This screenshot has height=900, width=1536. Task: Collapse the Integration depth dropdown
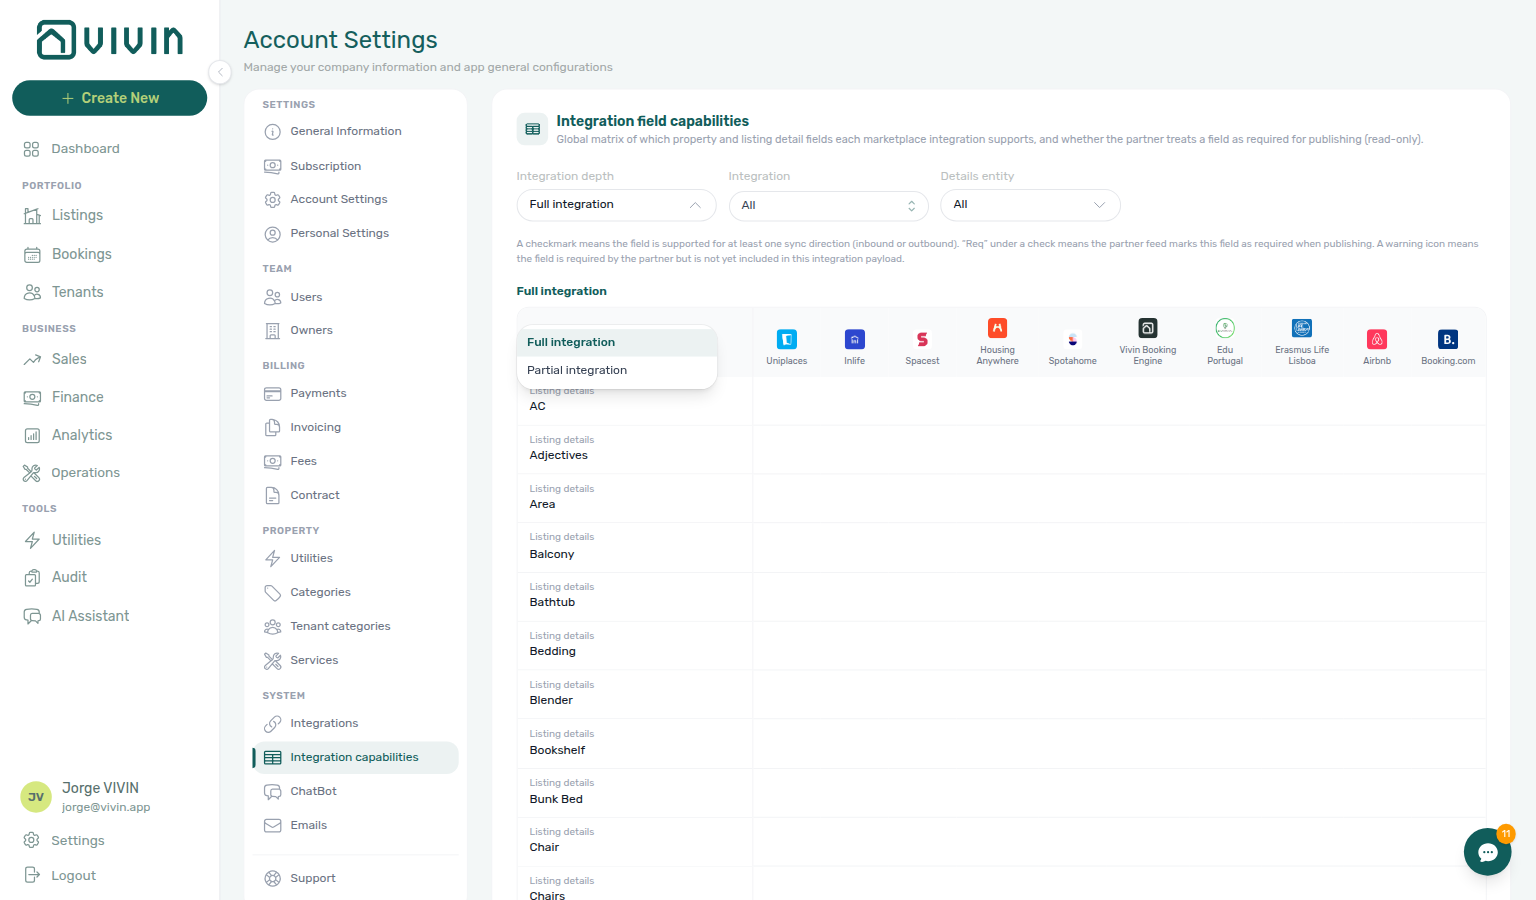[x=616, y=205]
